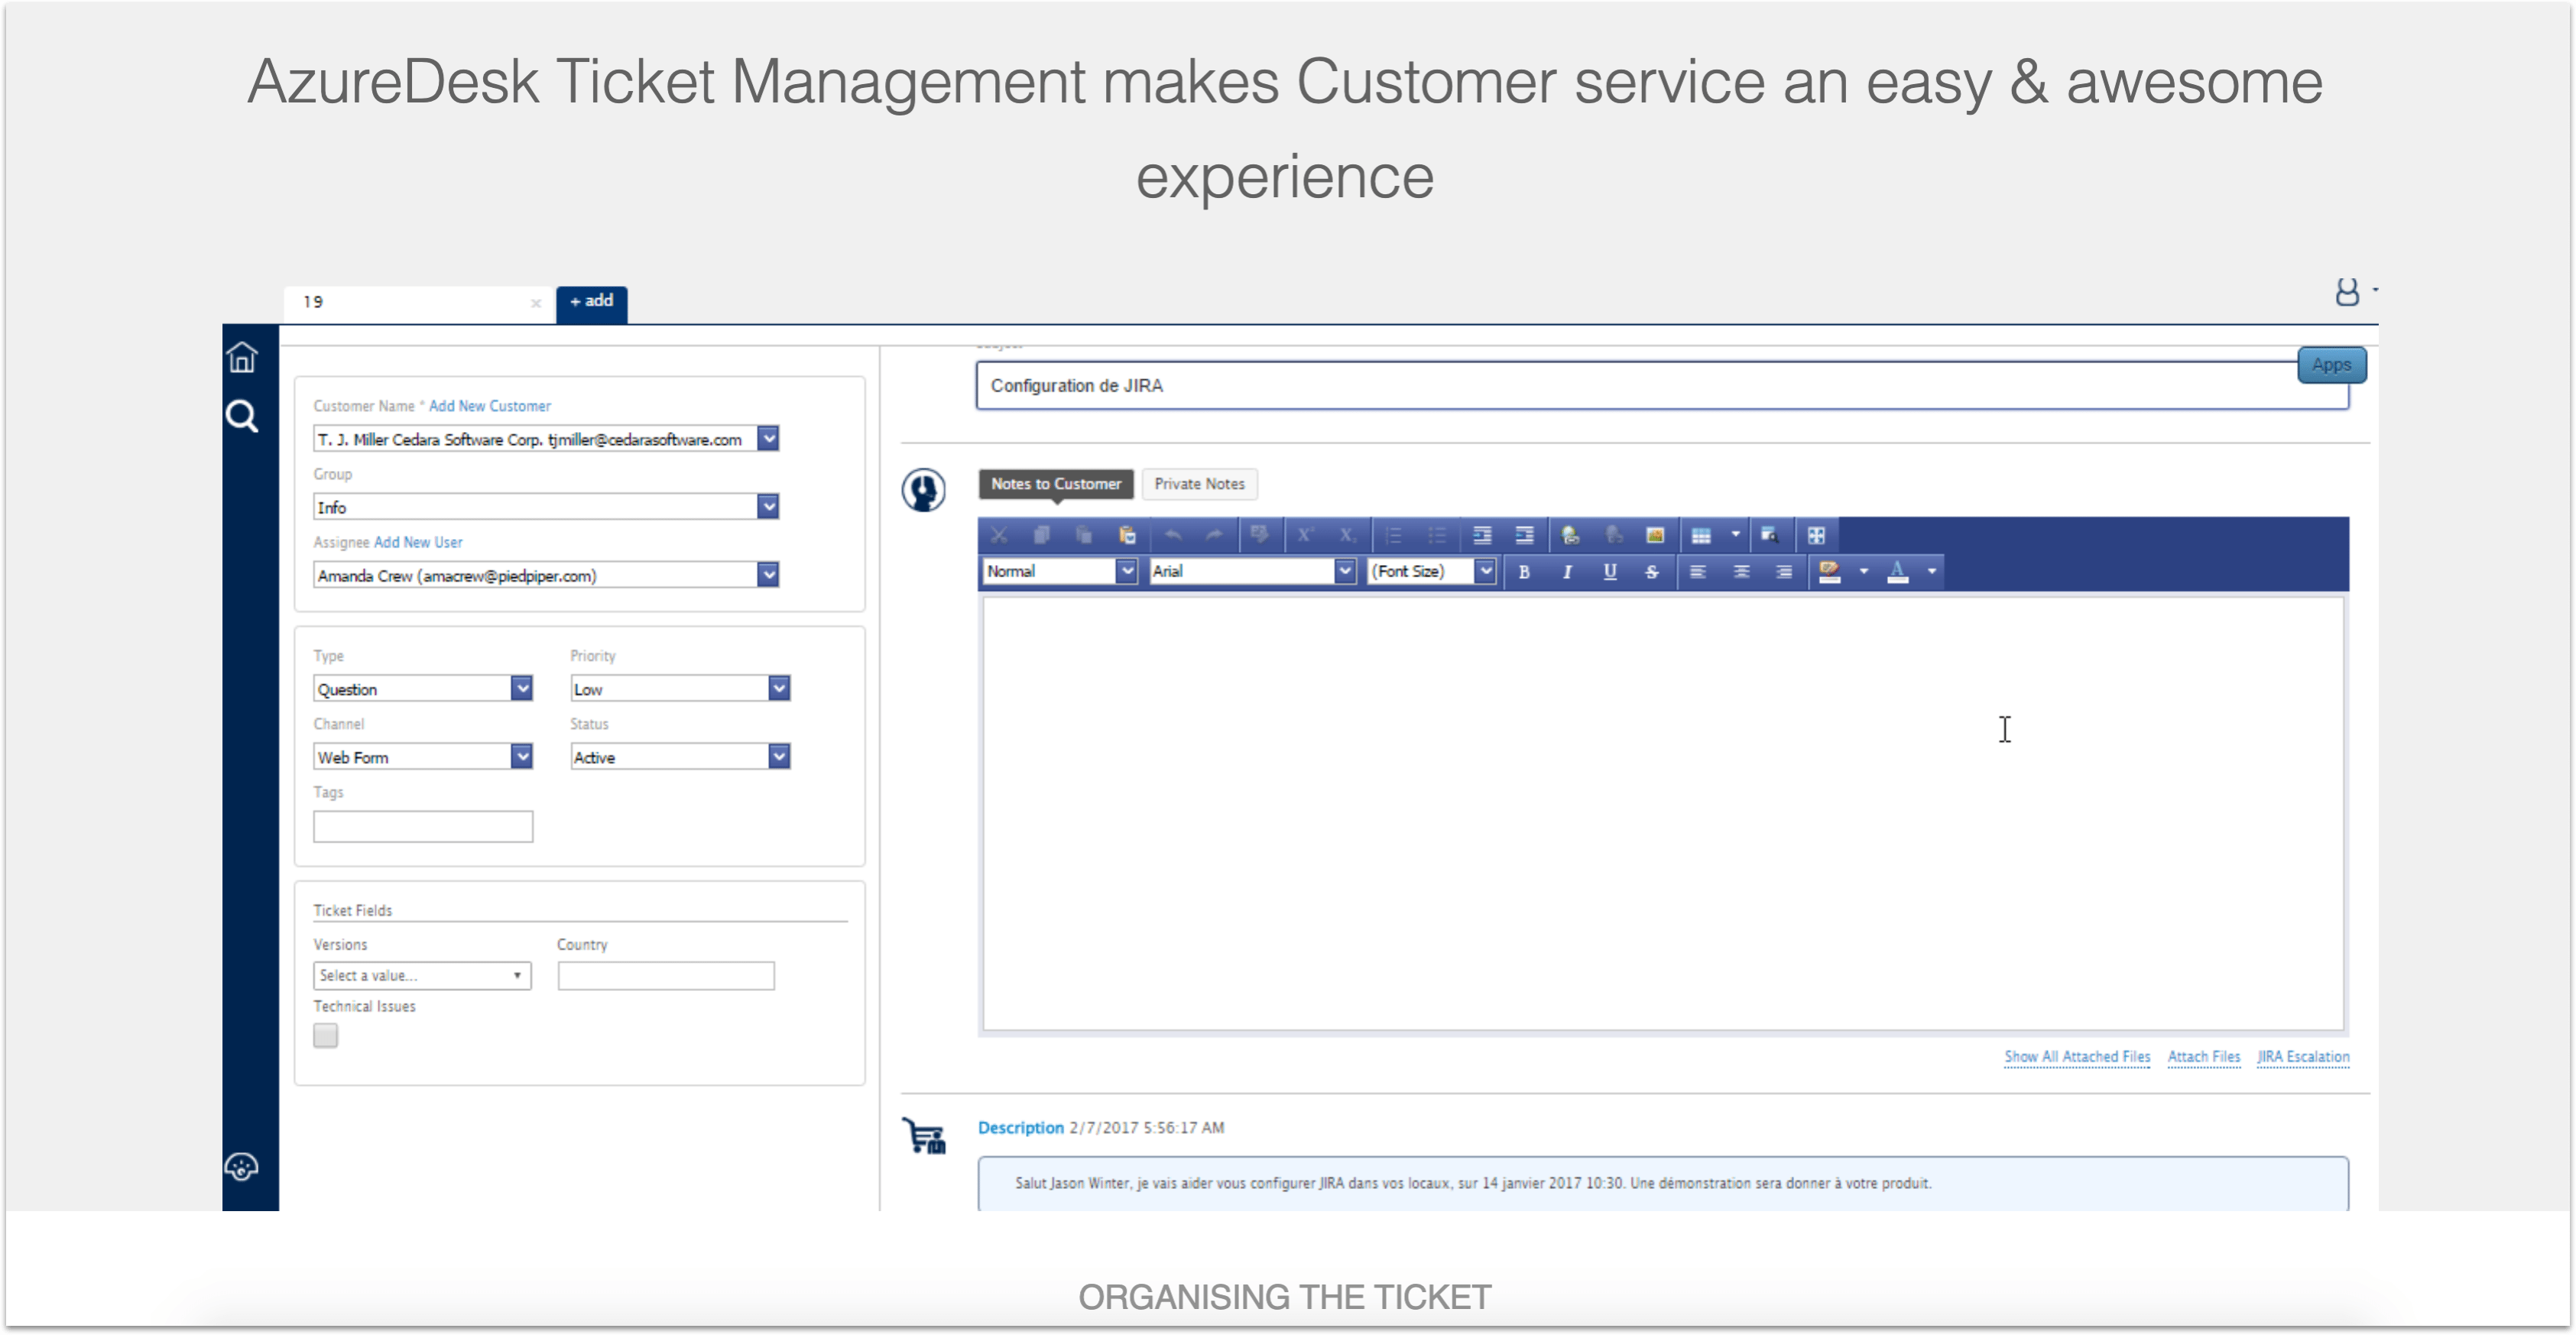Image resolution: width=2576 pixels, height=1335 pixels.
Task: Click the format painter icon
Action: tap(1258, 535)
